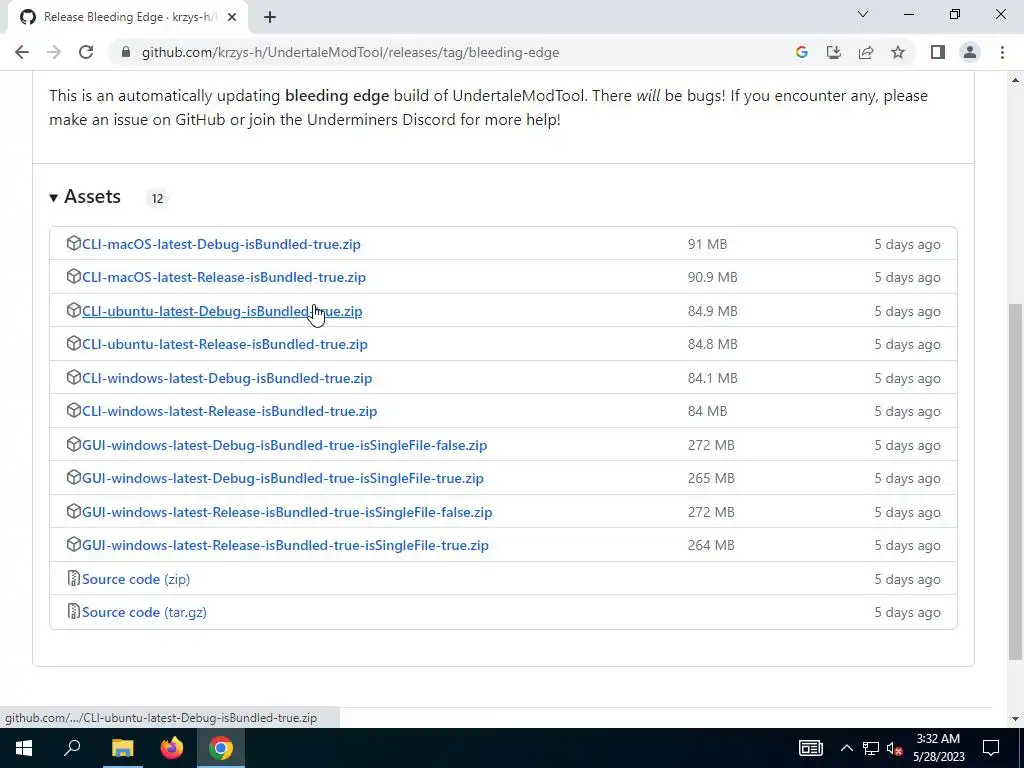
Task: Close the Release Bleeding Edge tab
Action: pyautogui.click(x=232, y=17)
